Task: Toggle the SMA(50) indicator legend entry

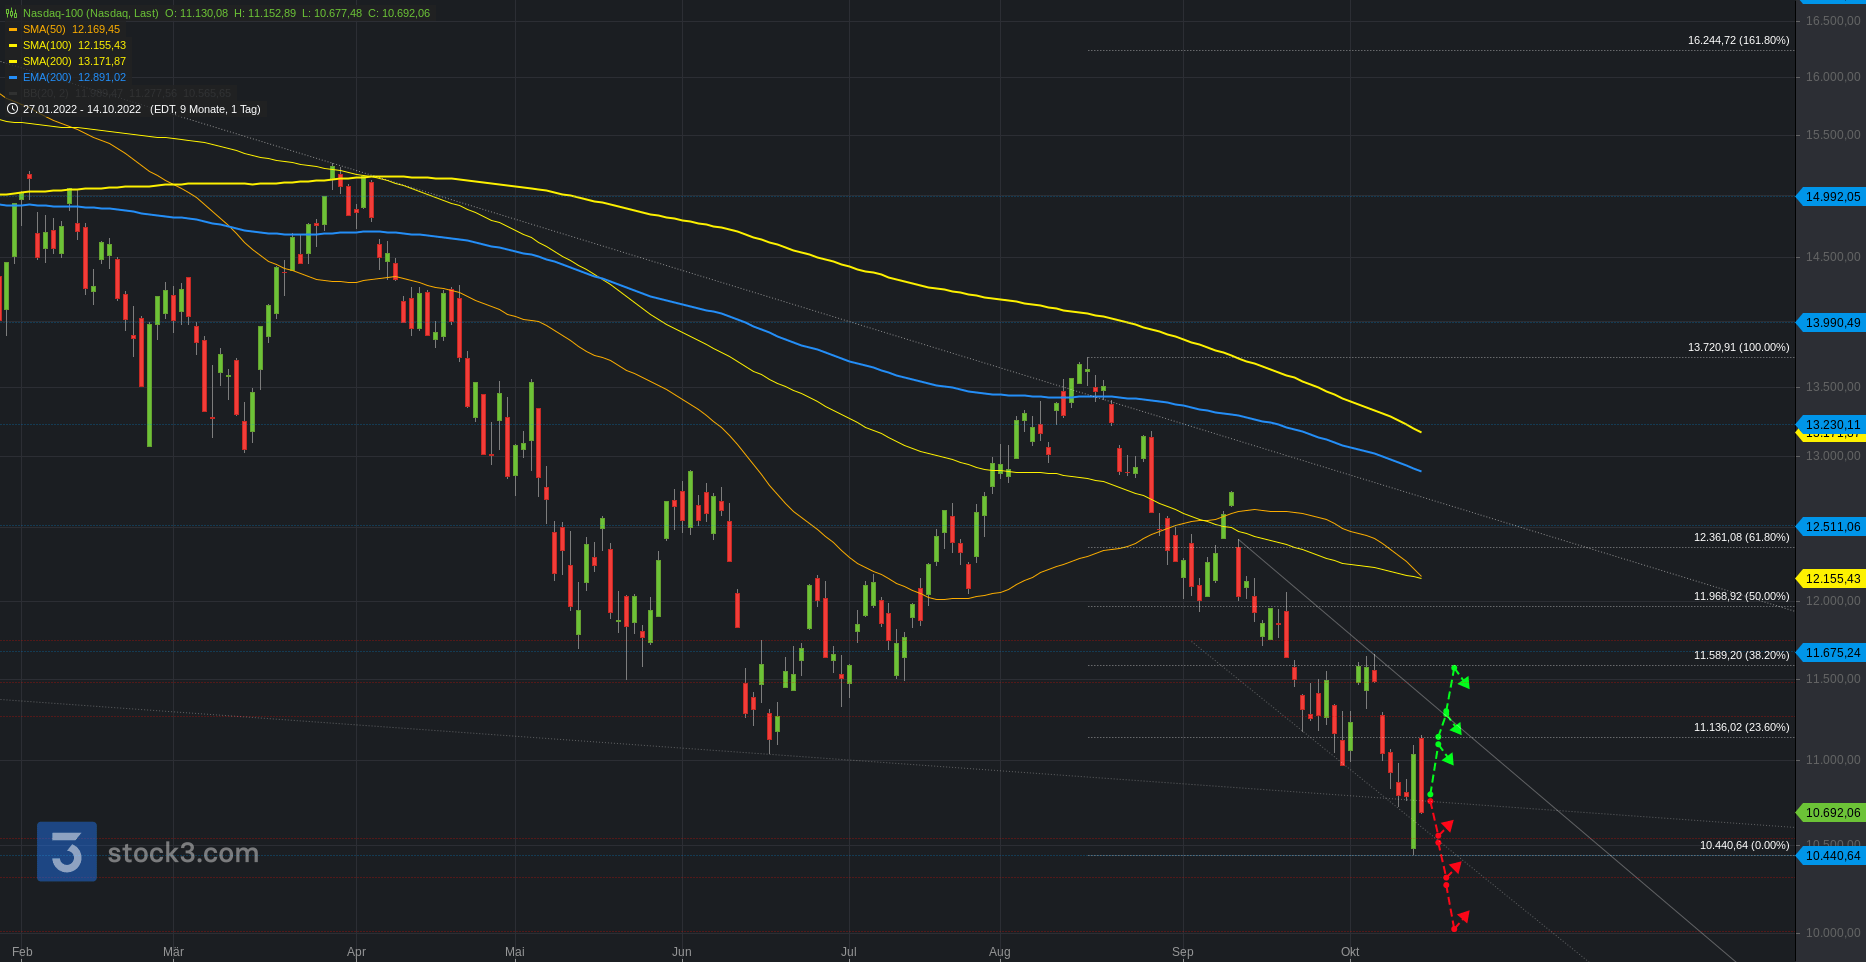Action: pyautogui.click(x=70, y=30)
